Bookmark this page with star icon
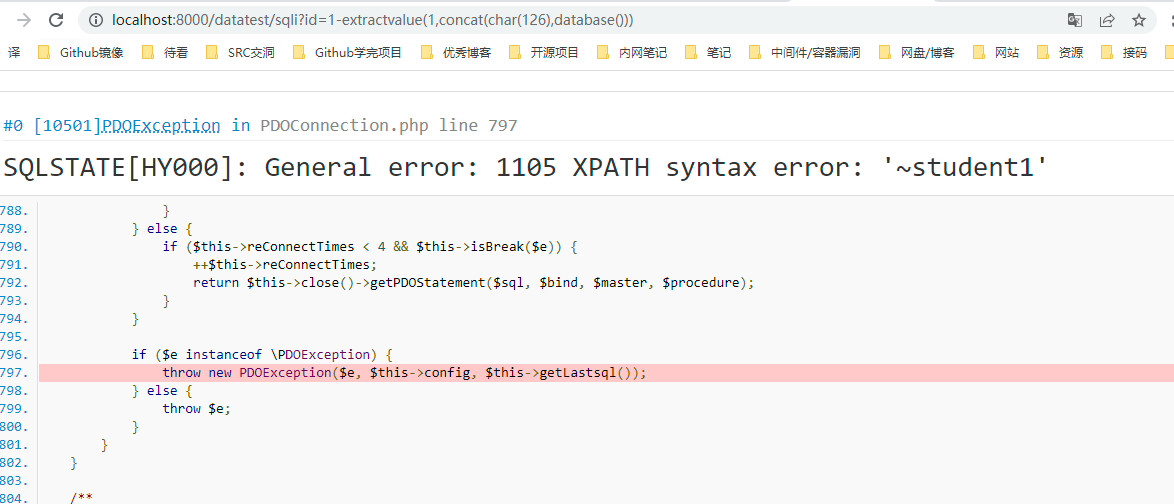Screen dimensions: 1174x504 click(1139, 20)
